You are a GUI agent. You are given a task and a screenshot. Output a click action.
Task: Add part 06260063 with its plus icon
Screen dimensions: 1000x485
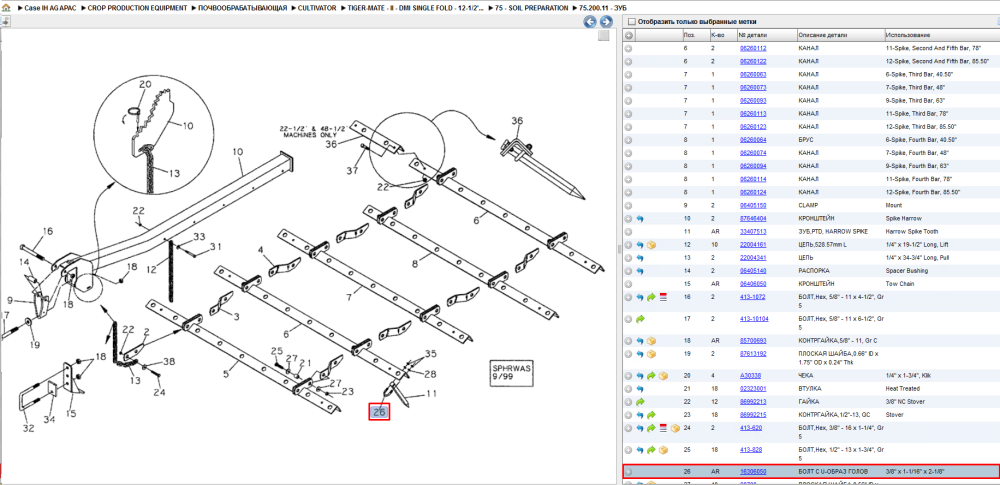[628, 74]
